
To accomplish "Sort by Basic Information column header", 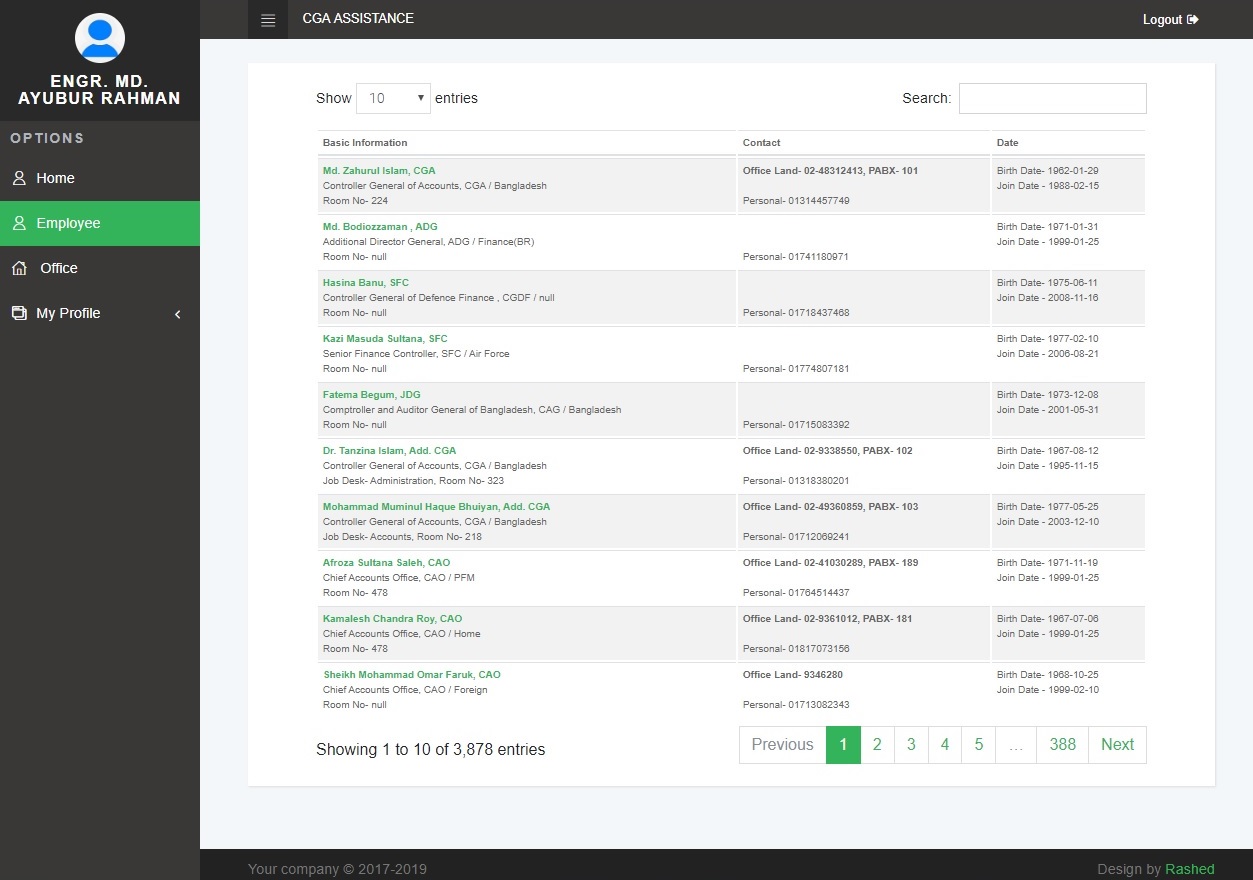I will tap(365, 143).
